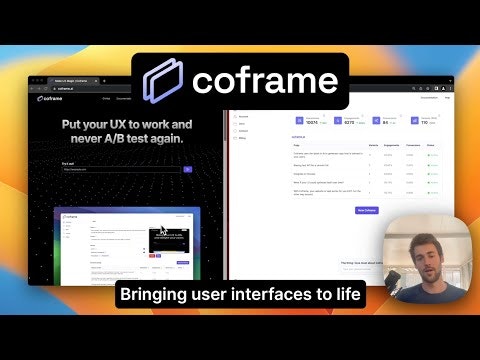The width and height of the screenshot is (480, 360).
Task: Click the first row's green Active status
Action: (433, 155)
